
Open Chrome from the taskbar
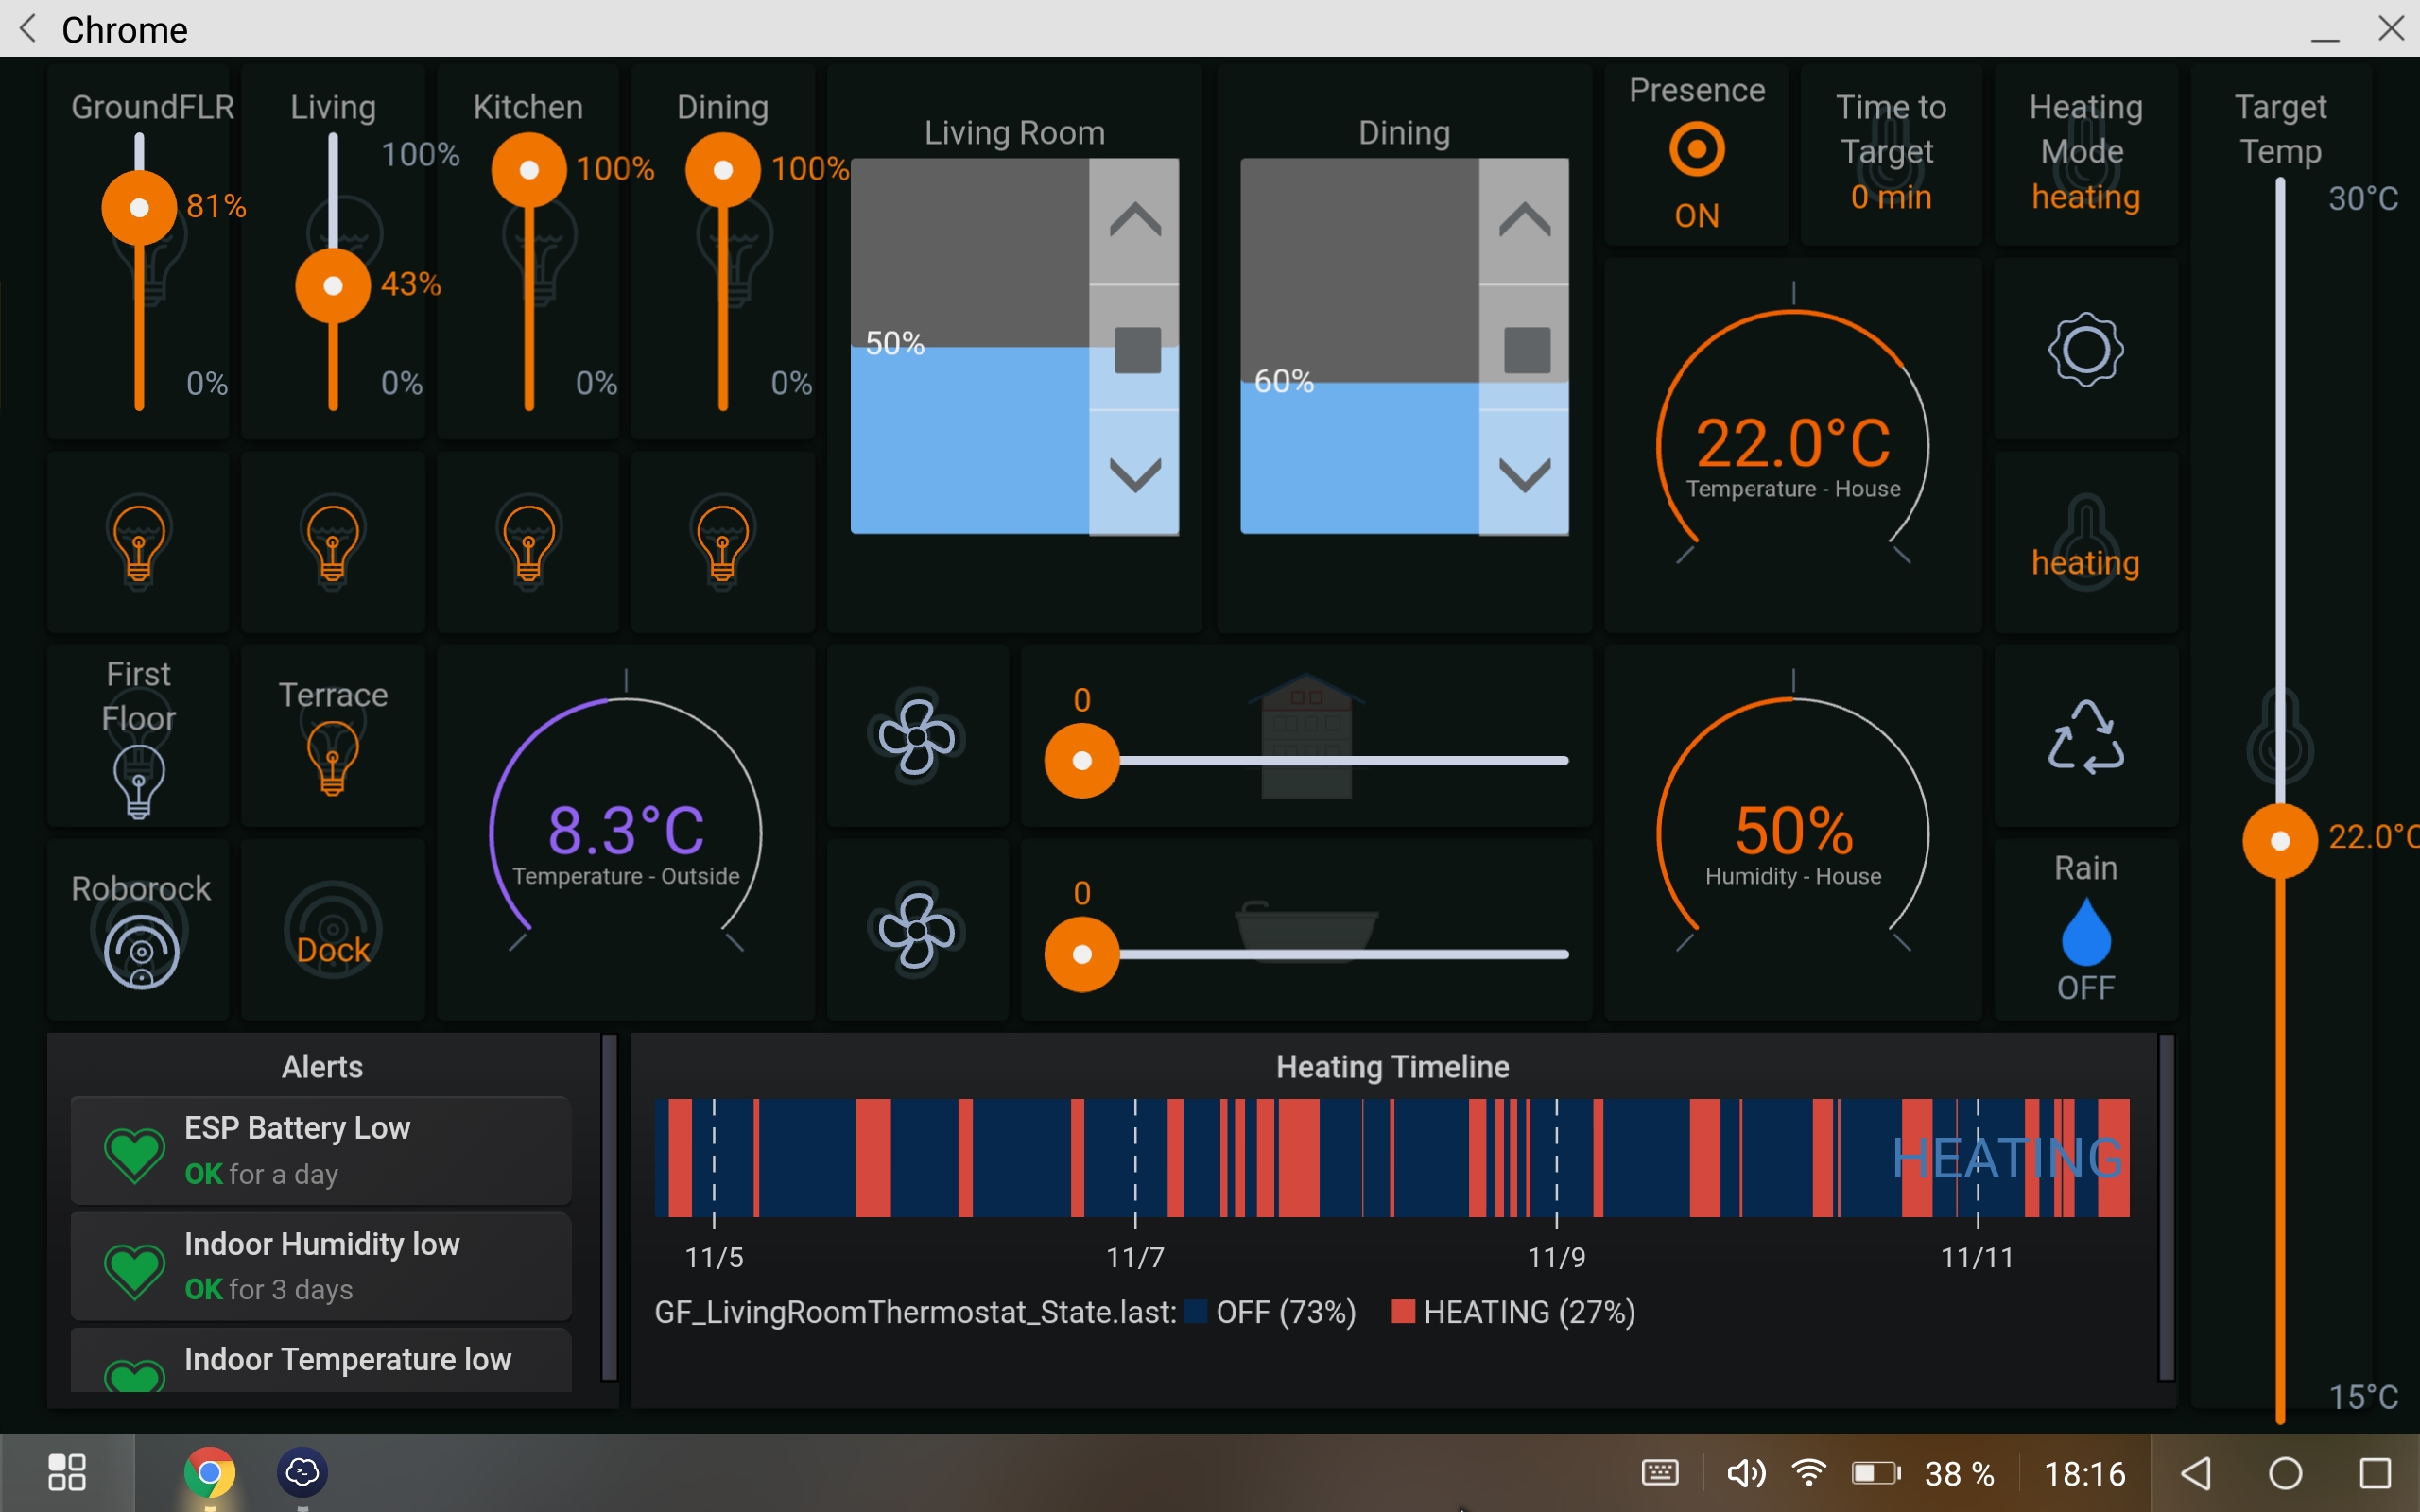[208, 1471]
